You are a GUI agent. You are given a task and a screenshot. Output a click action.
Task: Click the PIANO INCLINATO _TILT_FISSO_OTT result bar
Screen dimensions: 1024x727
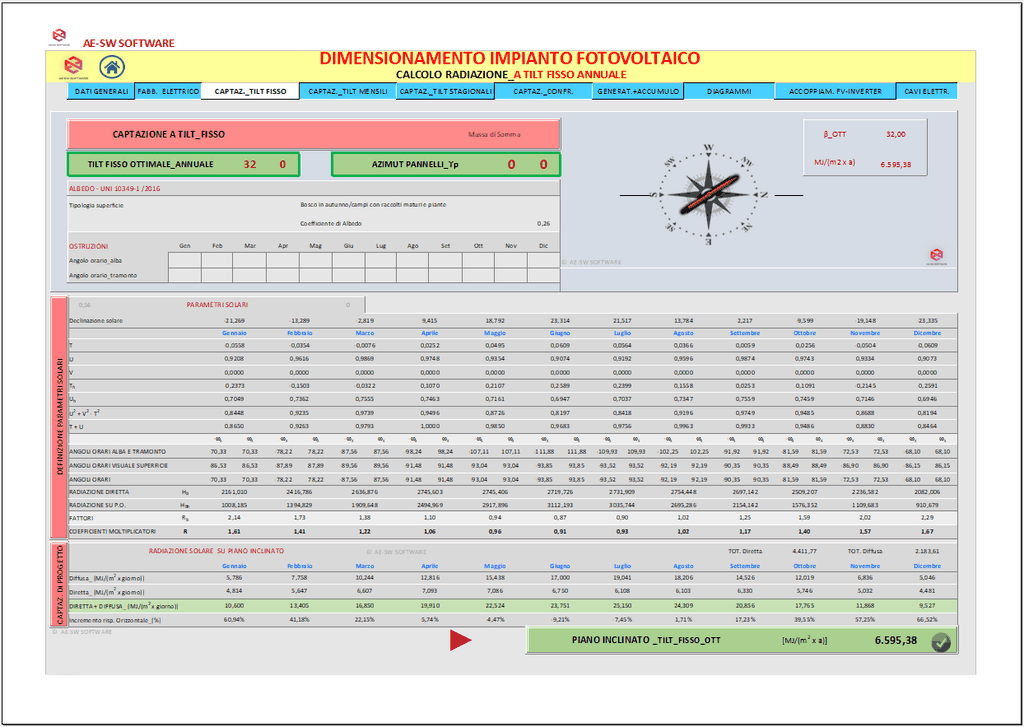[740, 640]
